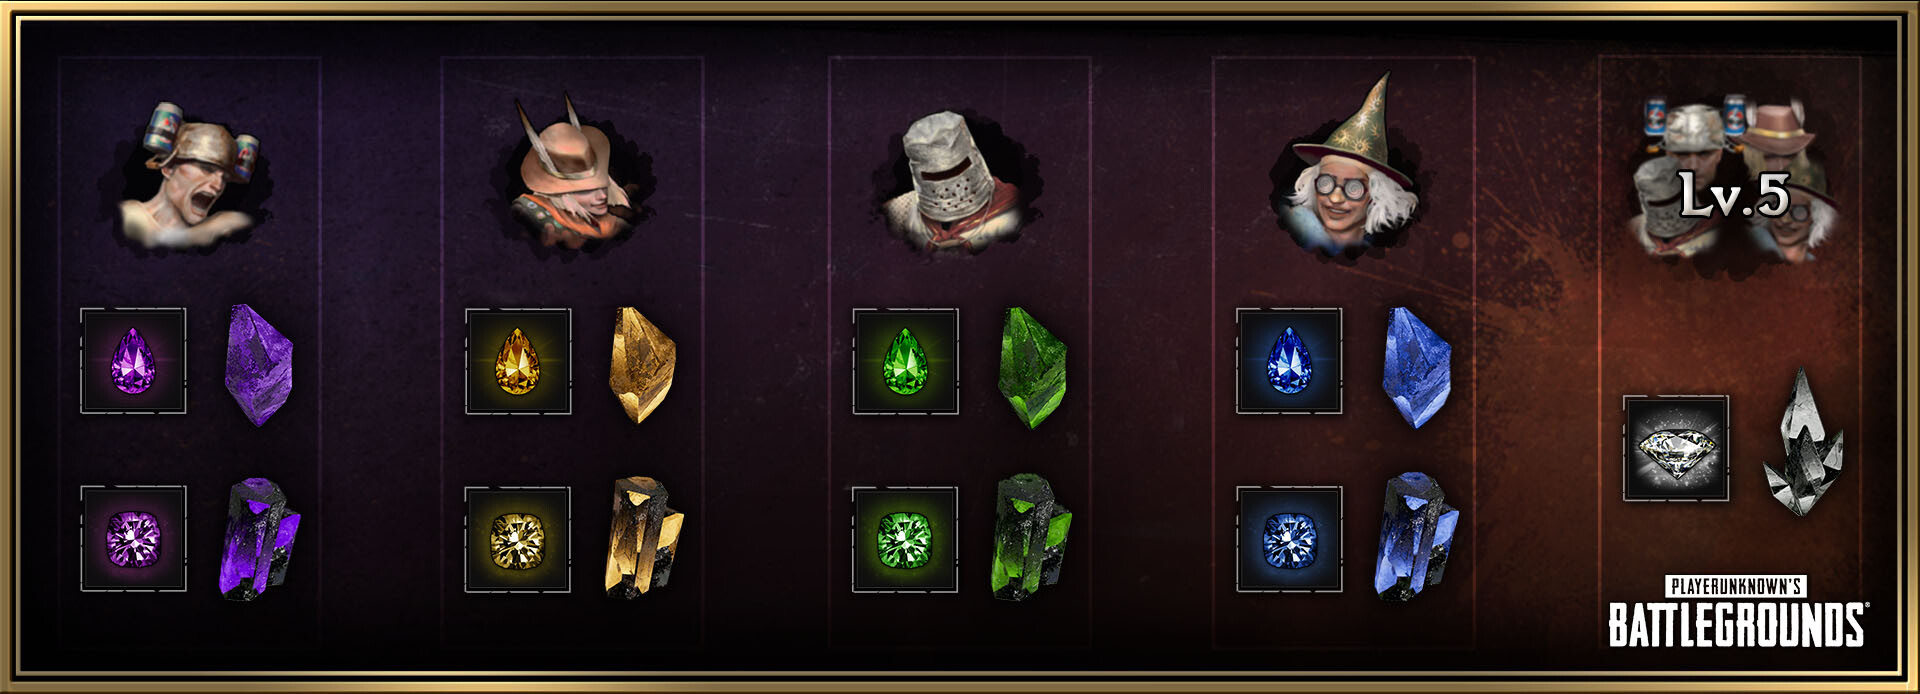Viewport: 1920px width, 694px height.
Task: Click the PLAYERUNKNOWN'S BATTLEGROUNDS logo
Action: [x=1736, y=612]
